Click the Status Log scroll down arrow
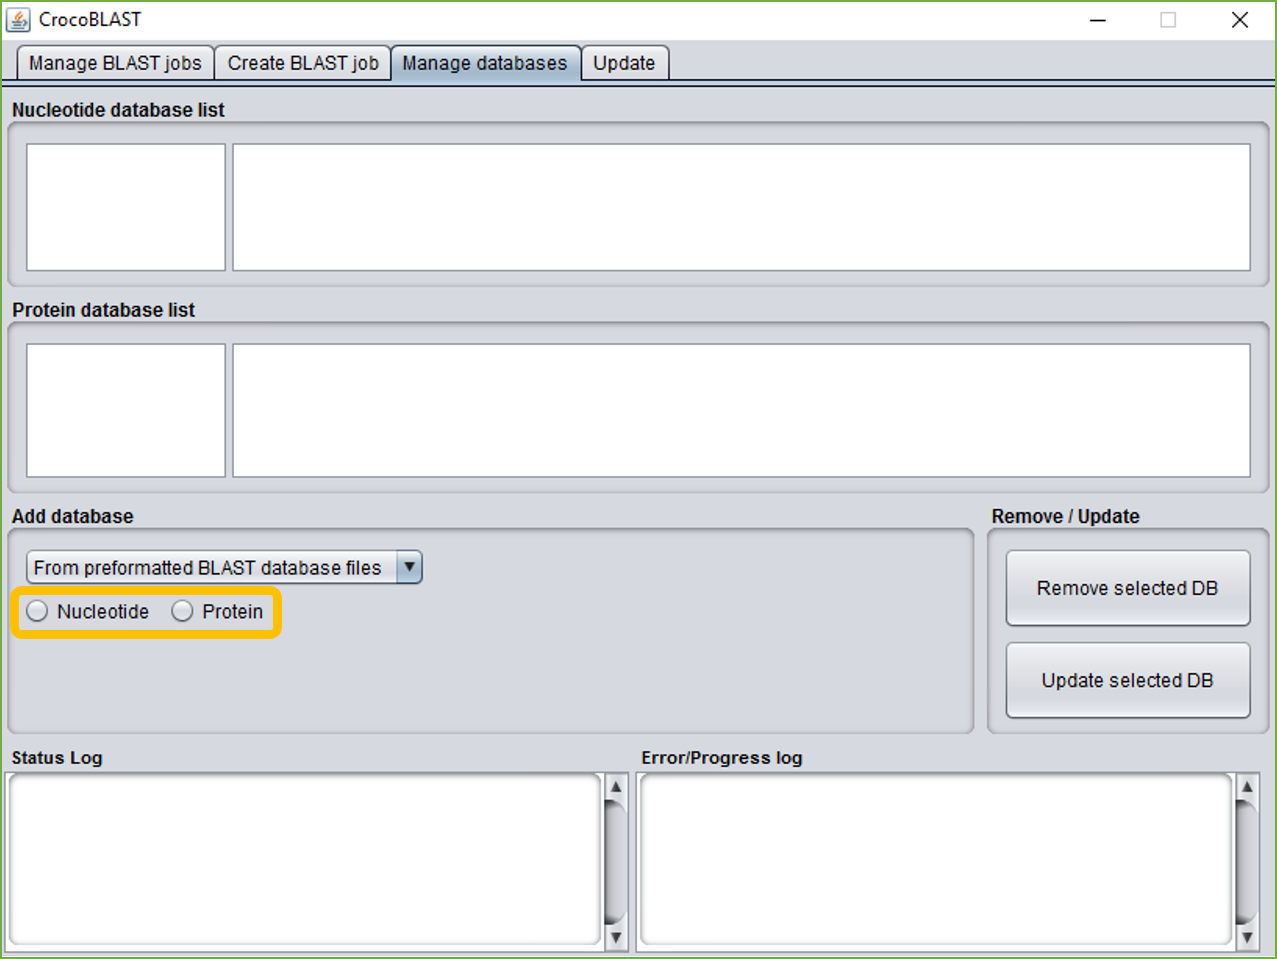The height and width of the screenshot is (959, 1277). pos(616,937)
